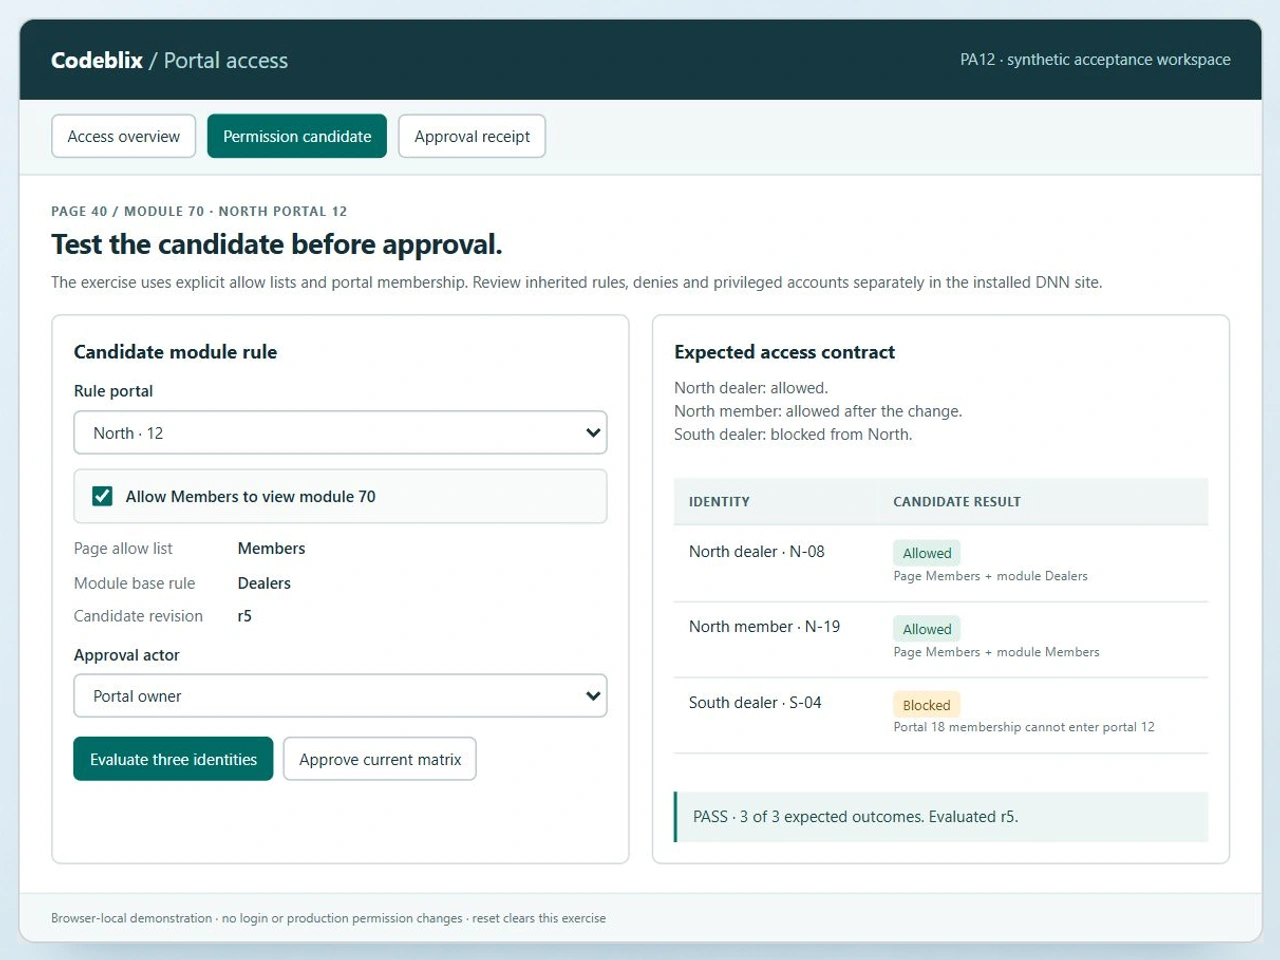The height and width of the screenshot is (960, 1280).
Task: Click 'North member: allowed after the change.' line
Action: pos(818,411)
